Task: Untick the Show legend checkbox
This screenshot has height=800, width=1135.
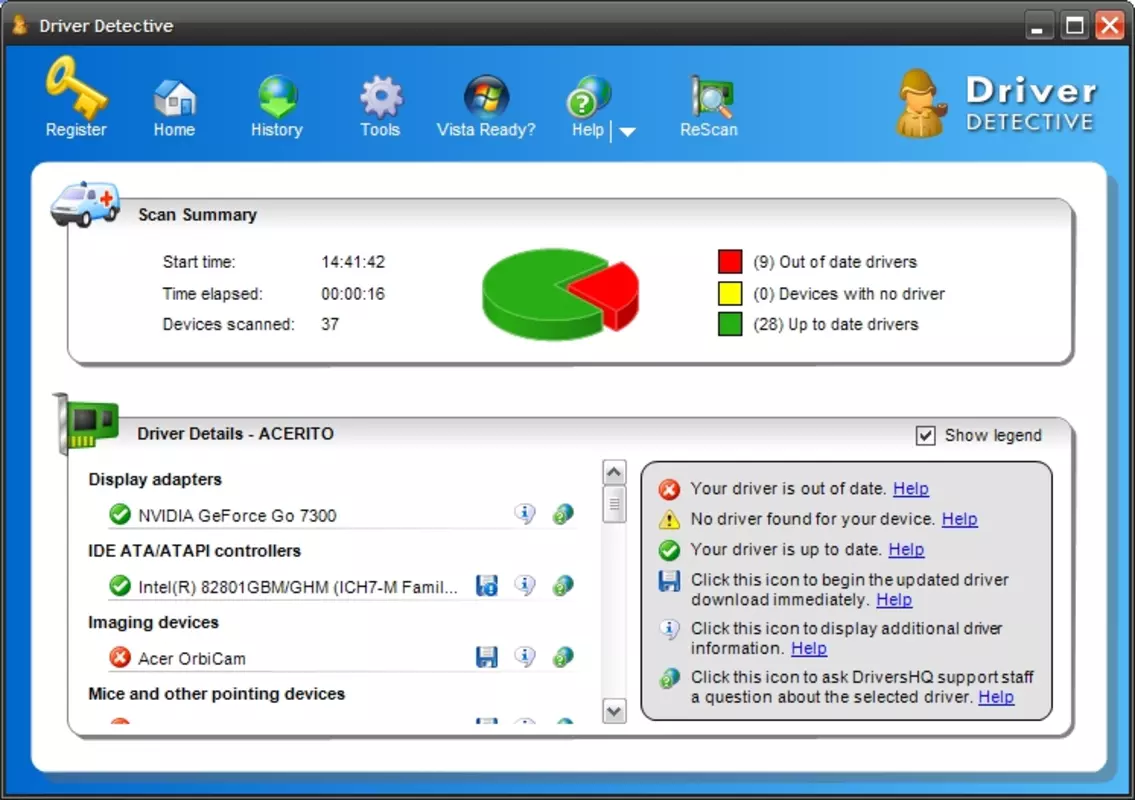Action: tap(925, 435)
